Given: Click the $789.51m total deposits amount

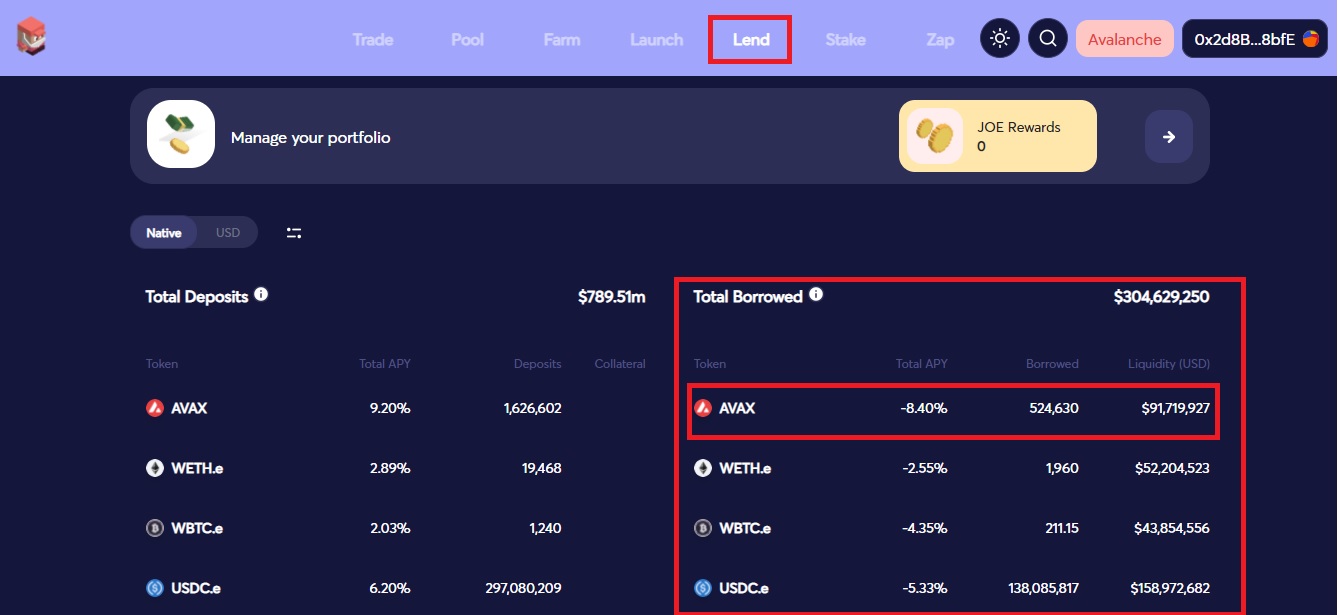Looking at the screenshot, I should pos(612,297).
